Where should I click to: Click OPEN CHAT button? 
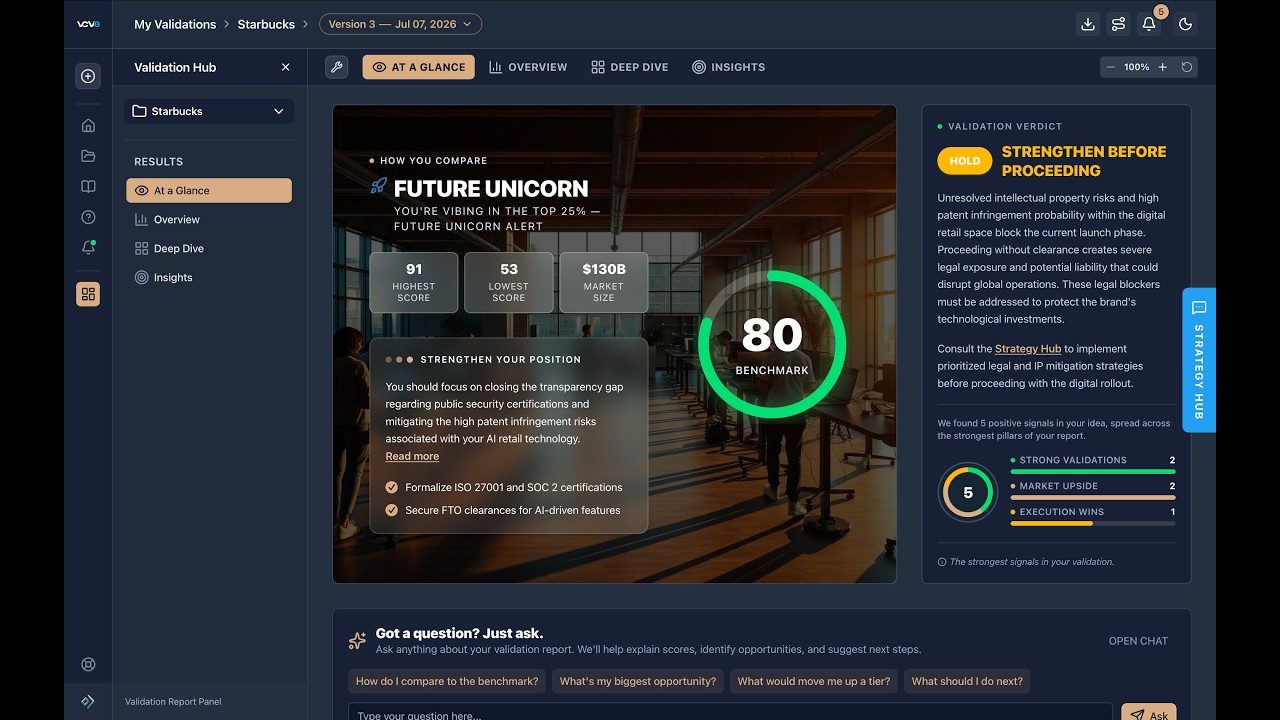click(1138, 641)
